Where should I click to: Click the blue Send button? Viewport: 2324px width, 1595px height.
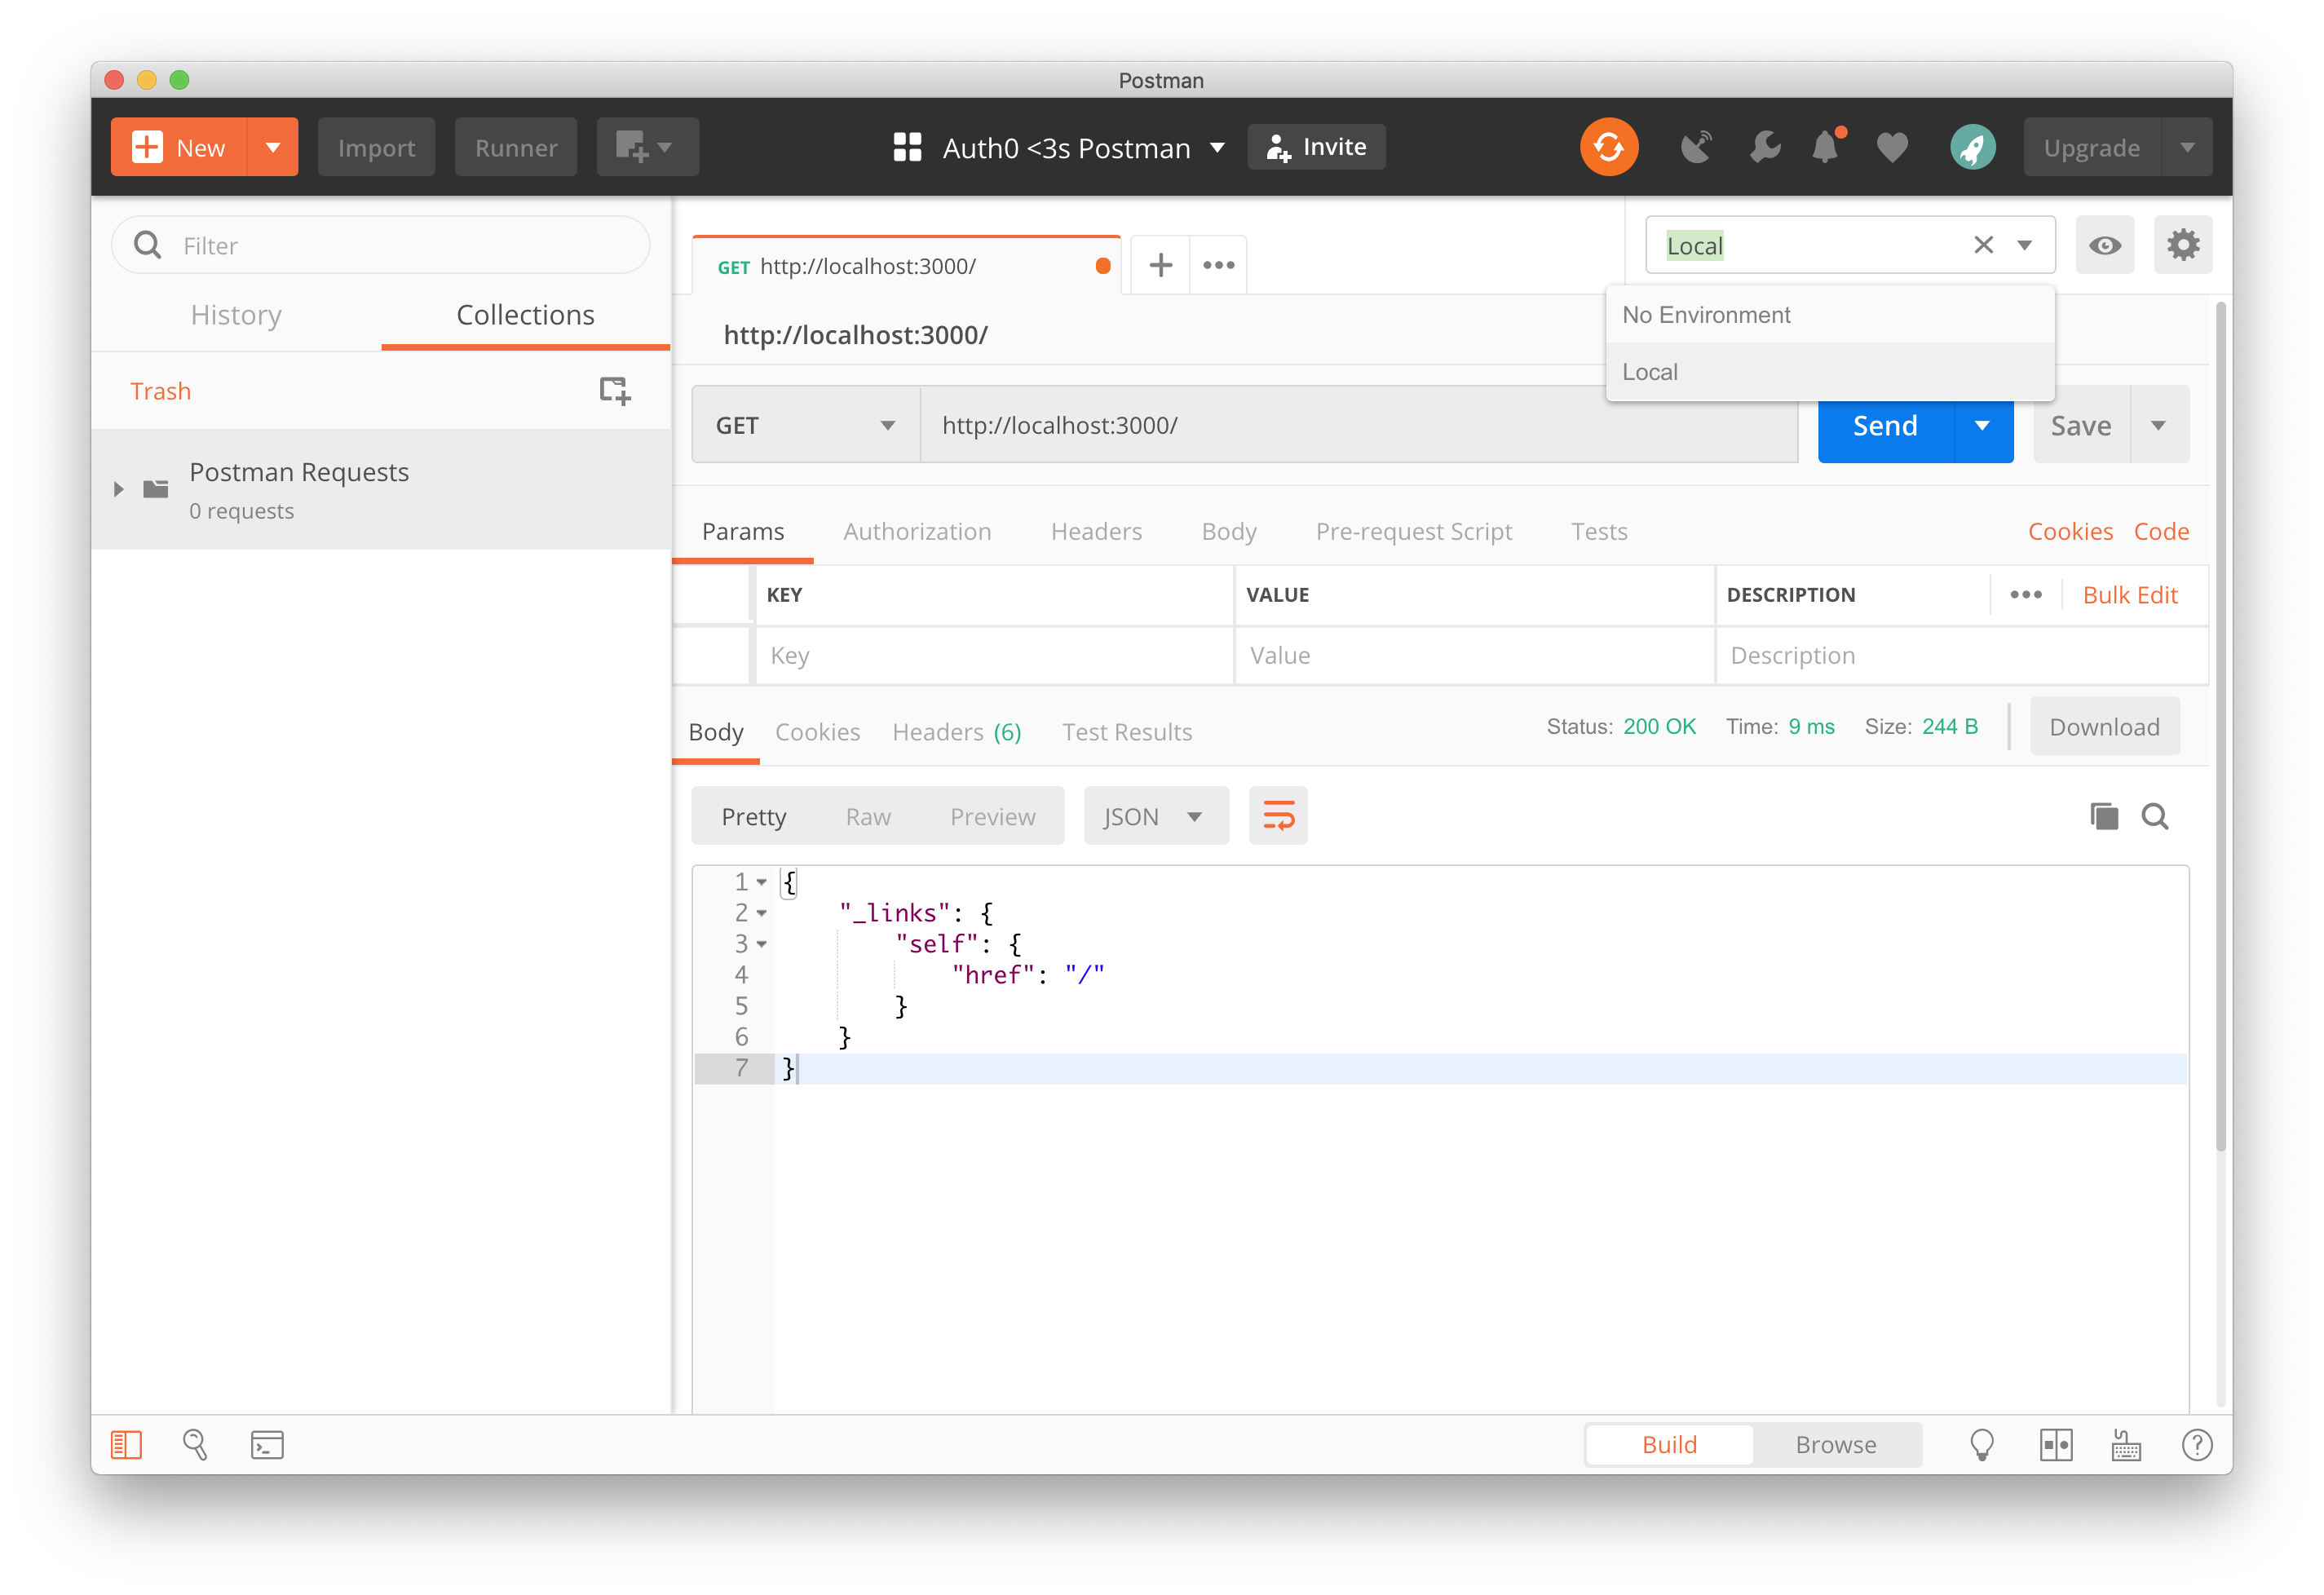[1884, 425]
